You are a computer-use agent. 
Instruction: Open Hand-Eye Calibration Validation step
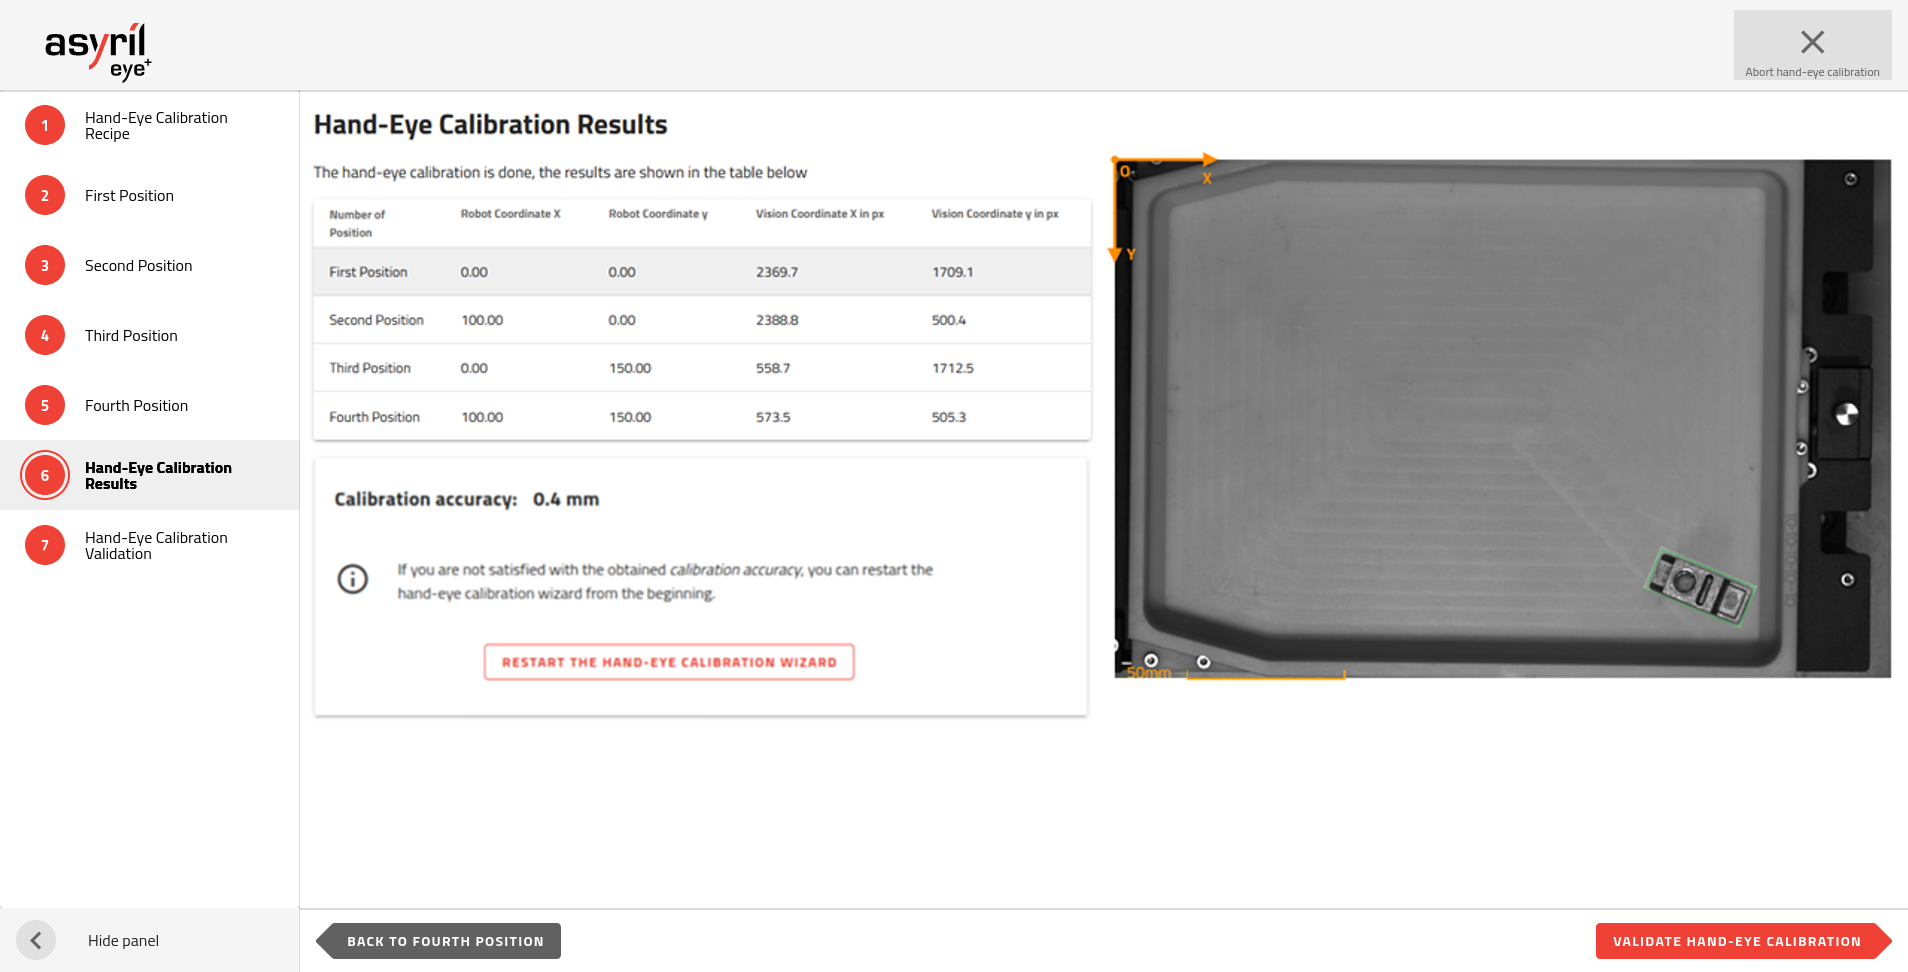click(156, 546)
